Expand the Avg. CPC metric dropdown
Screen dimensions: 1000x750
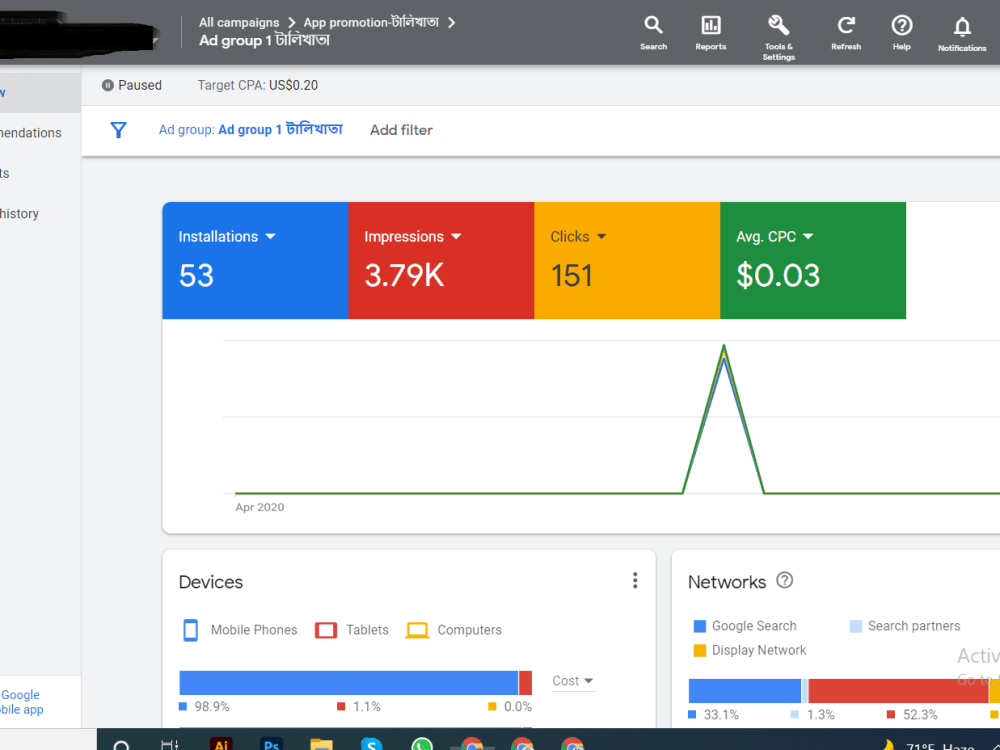[x=808, y=237]
